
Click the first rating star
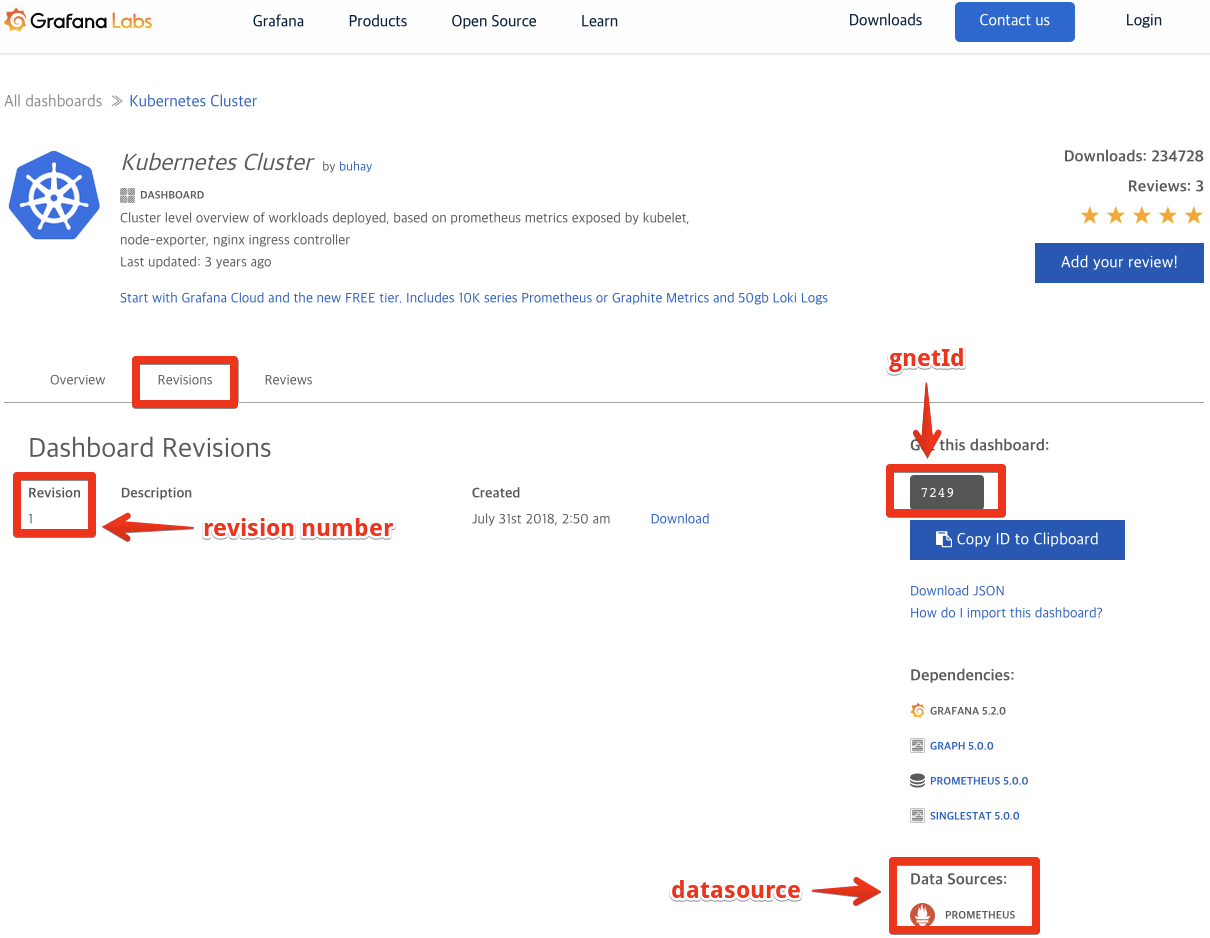tap(1090, 215)
